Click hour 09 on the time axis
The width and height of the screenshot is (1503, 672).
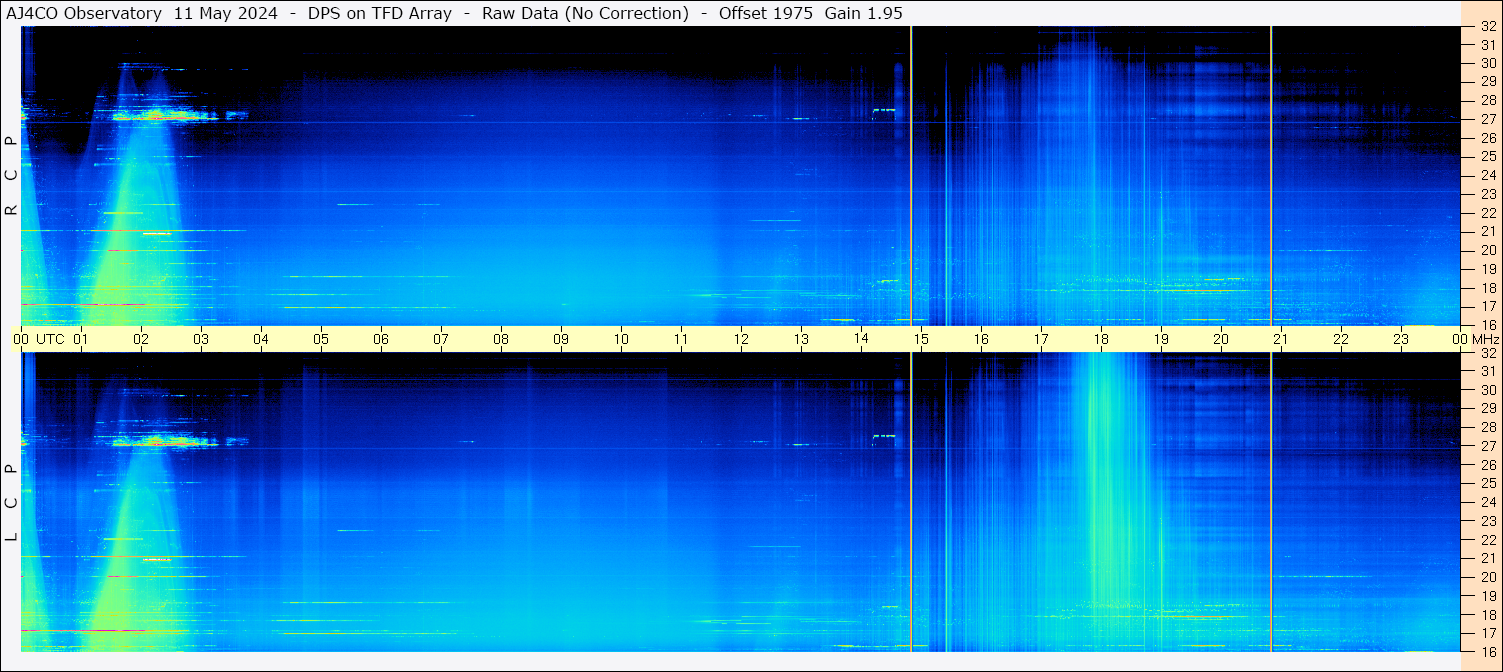(x=561, y=339)
